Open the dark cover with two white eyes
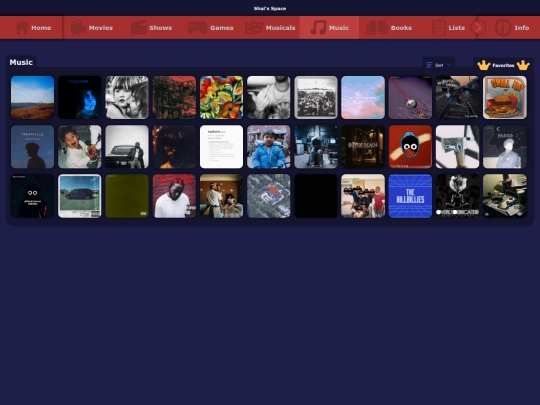This screenshot has width=540, height=405. coord(32,196)
